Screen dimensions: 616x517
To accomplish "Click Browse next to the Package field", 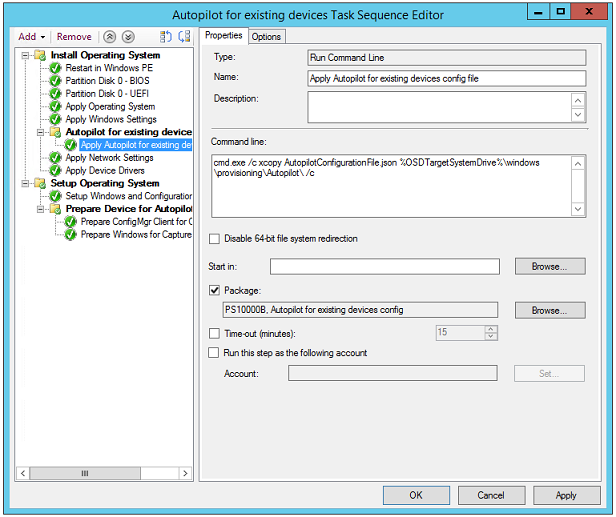I will click(x=549, y=311).
